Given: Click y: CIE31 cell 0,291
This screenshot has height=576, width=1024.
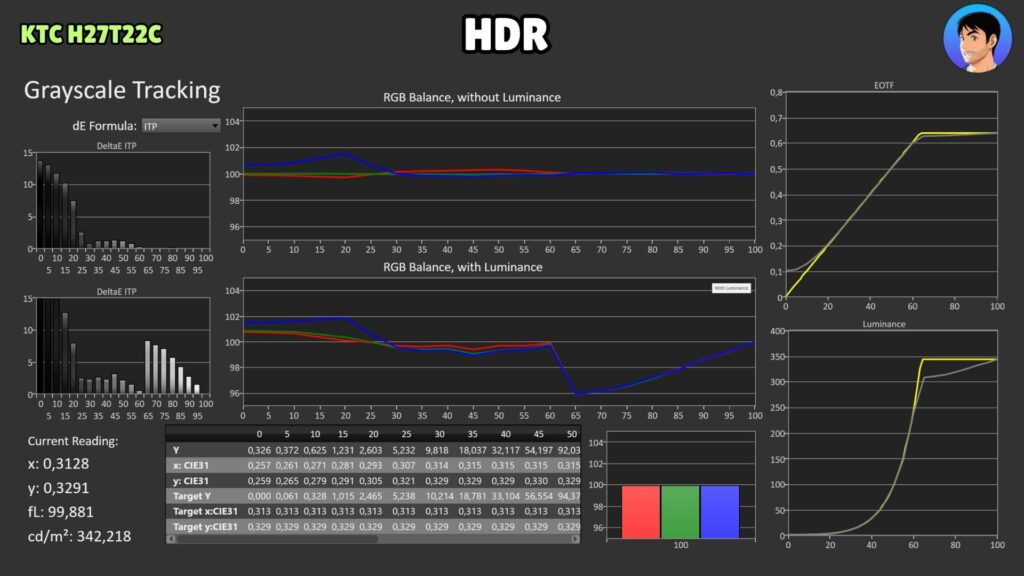Looking at the screenshot, I should [x=343, y=481].
